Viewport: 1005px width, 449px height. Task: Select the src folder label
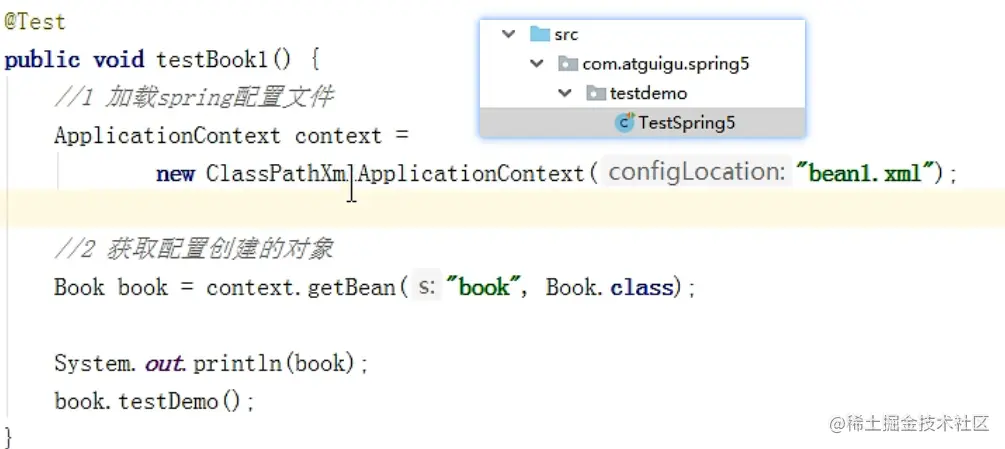[x=567, y=35]
